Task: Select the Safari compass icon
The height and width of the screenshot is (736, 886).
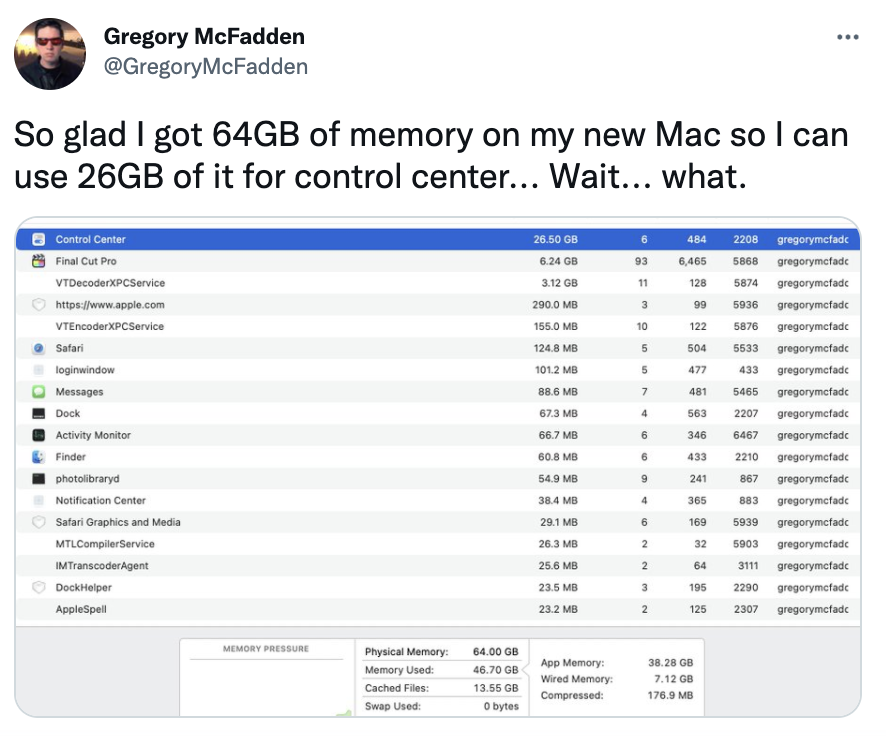Action: (x=39, y=348)
